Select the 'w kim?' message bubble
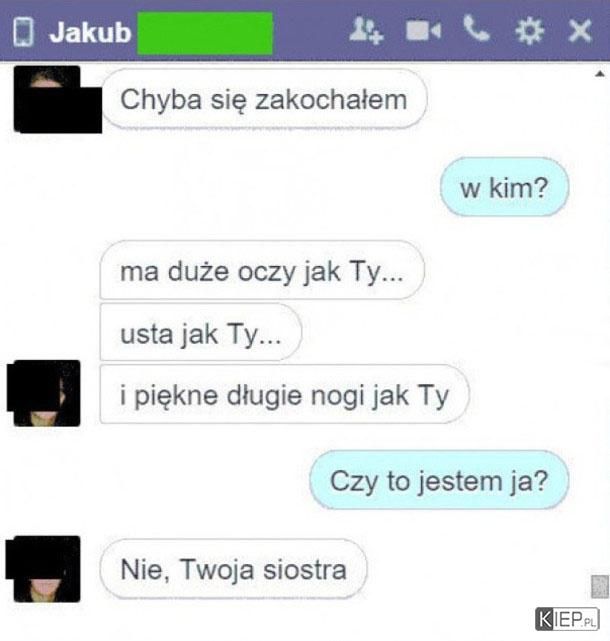 pyautogui.click(x=504, y=188)
